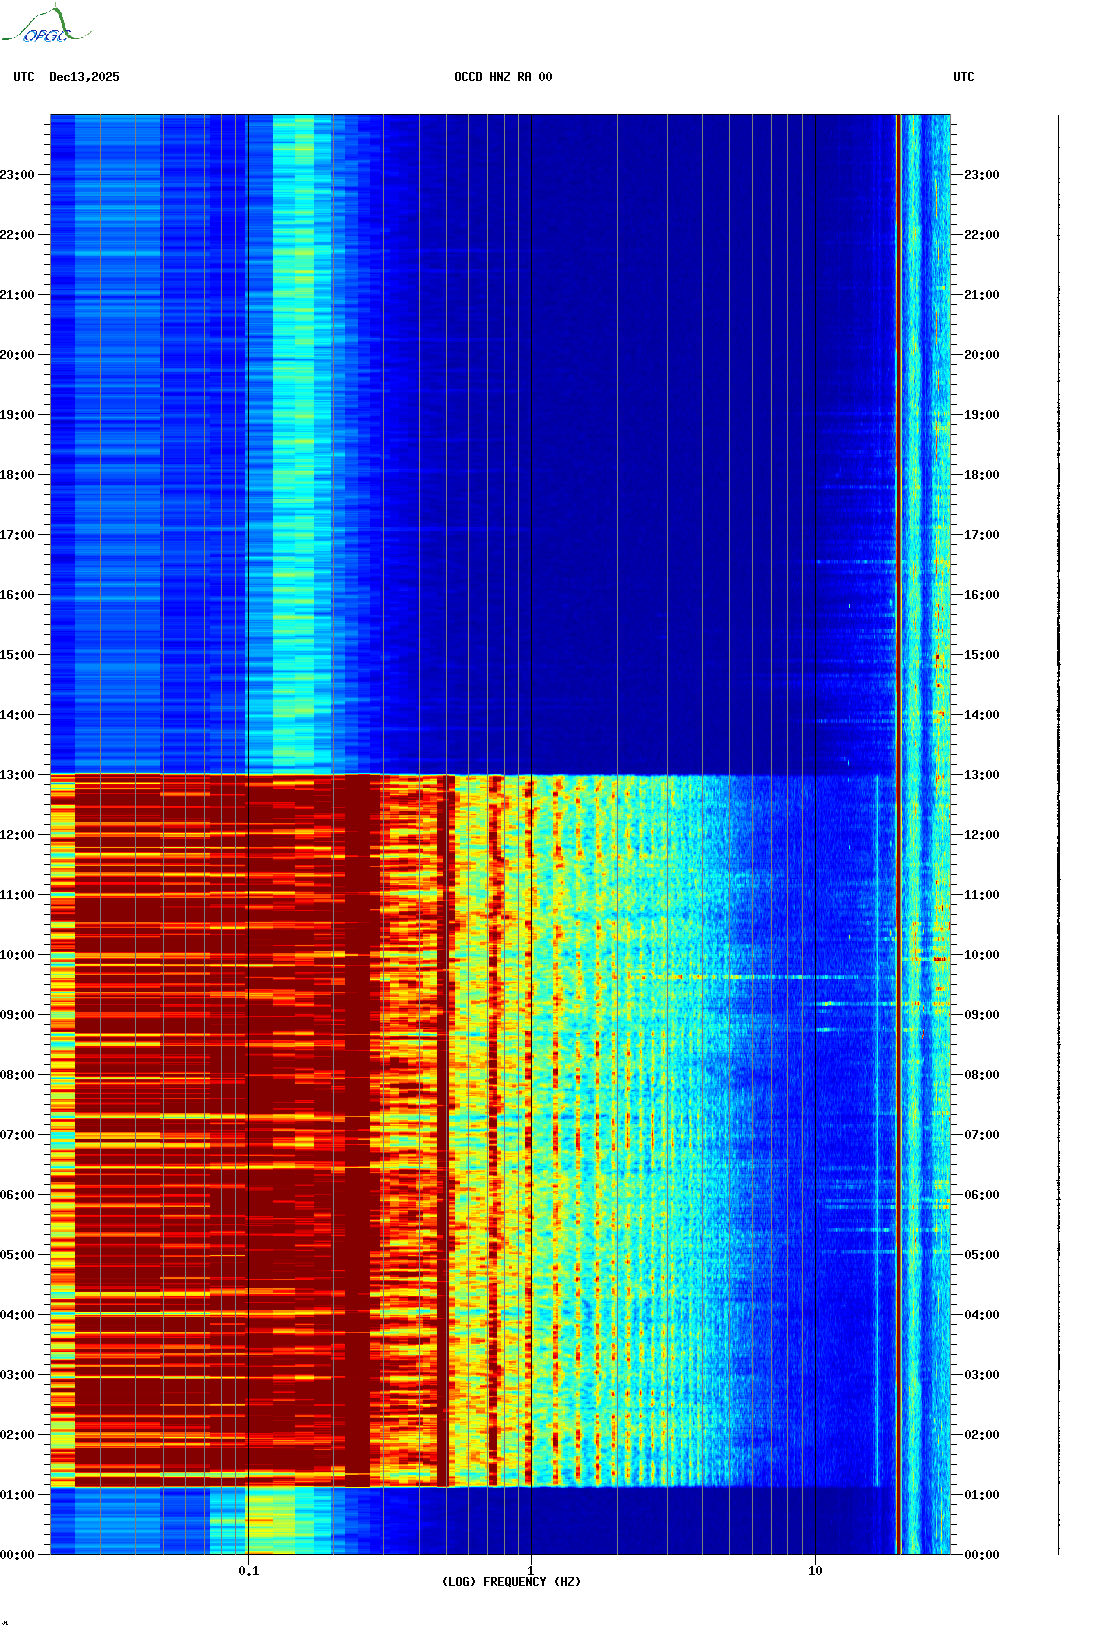The width and height of the screenshot is (1102, 1634).
Task: Click the right-axis '07:00' time label
Action: click(x=982, y=1135)
